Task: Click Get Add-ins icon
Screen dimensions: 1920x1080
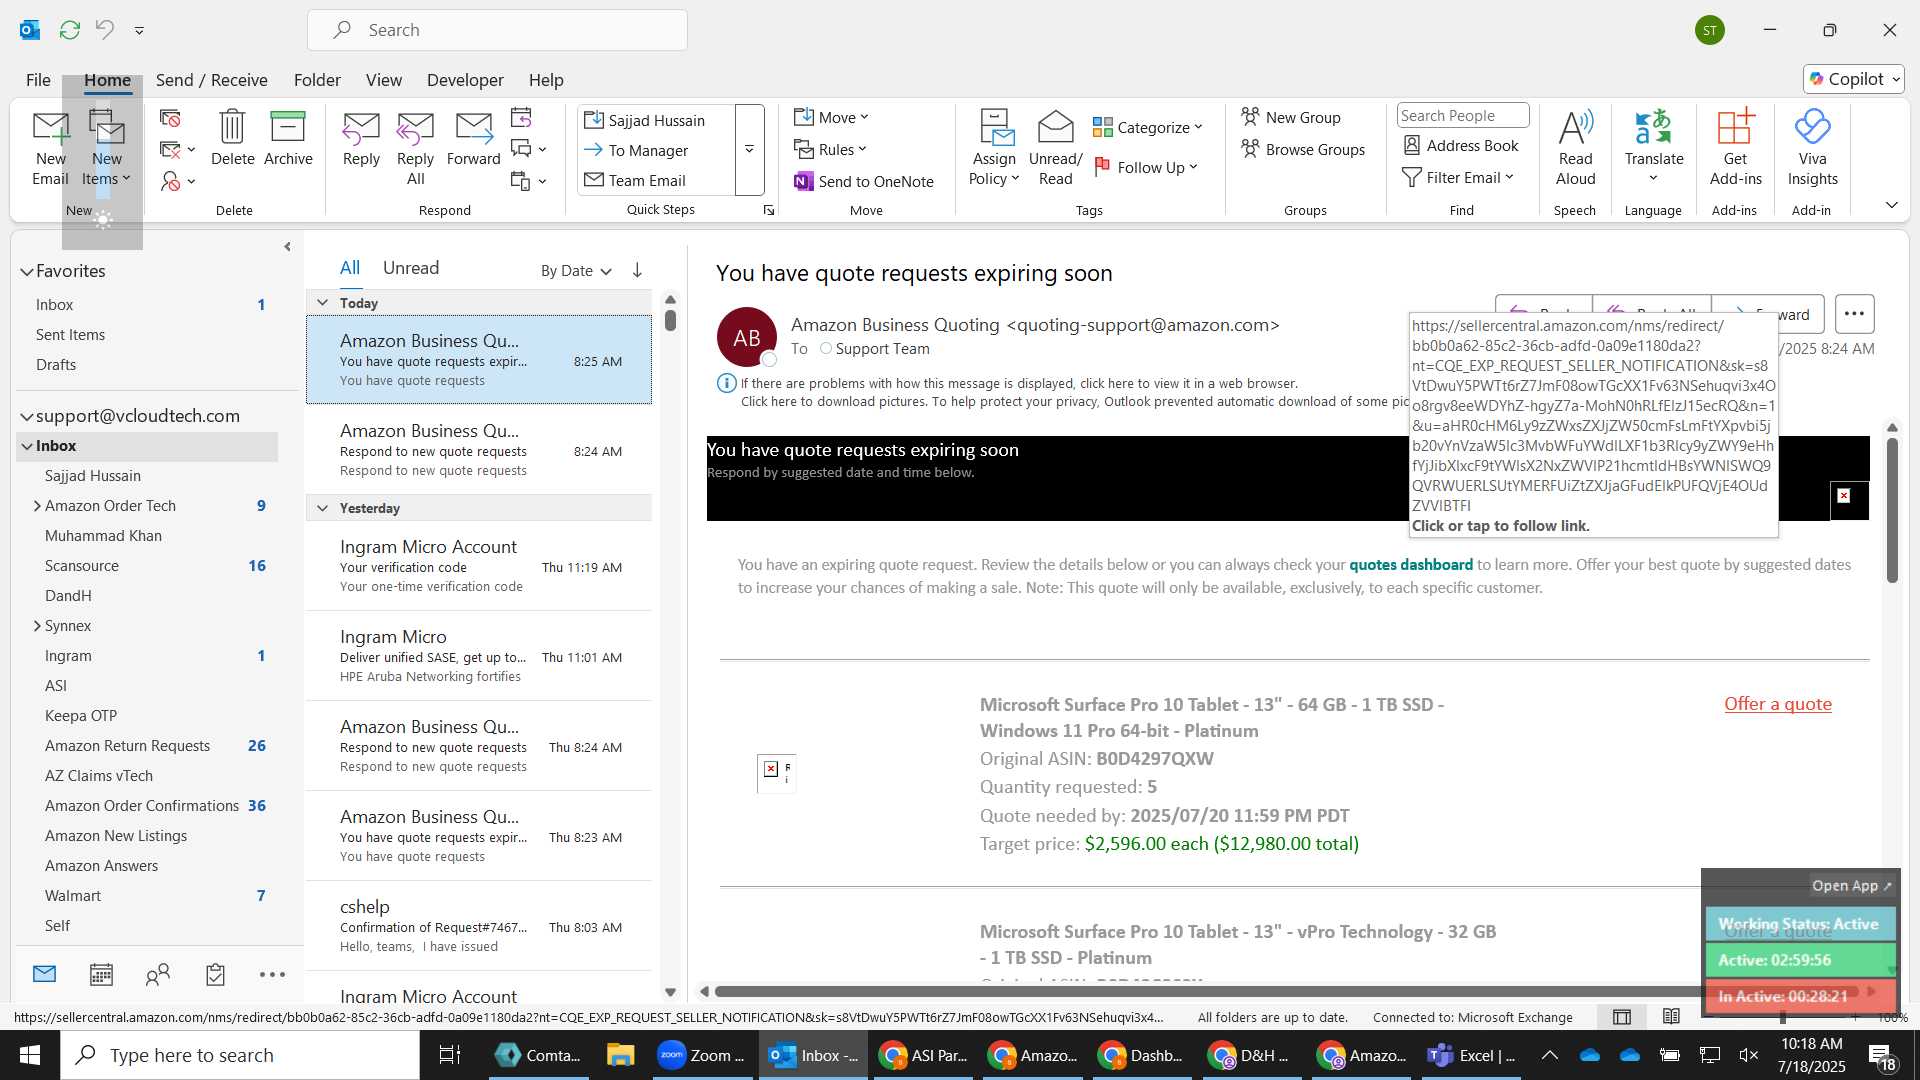Action: [x=1735, y=147]
